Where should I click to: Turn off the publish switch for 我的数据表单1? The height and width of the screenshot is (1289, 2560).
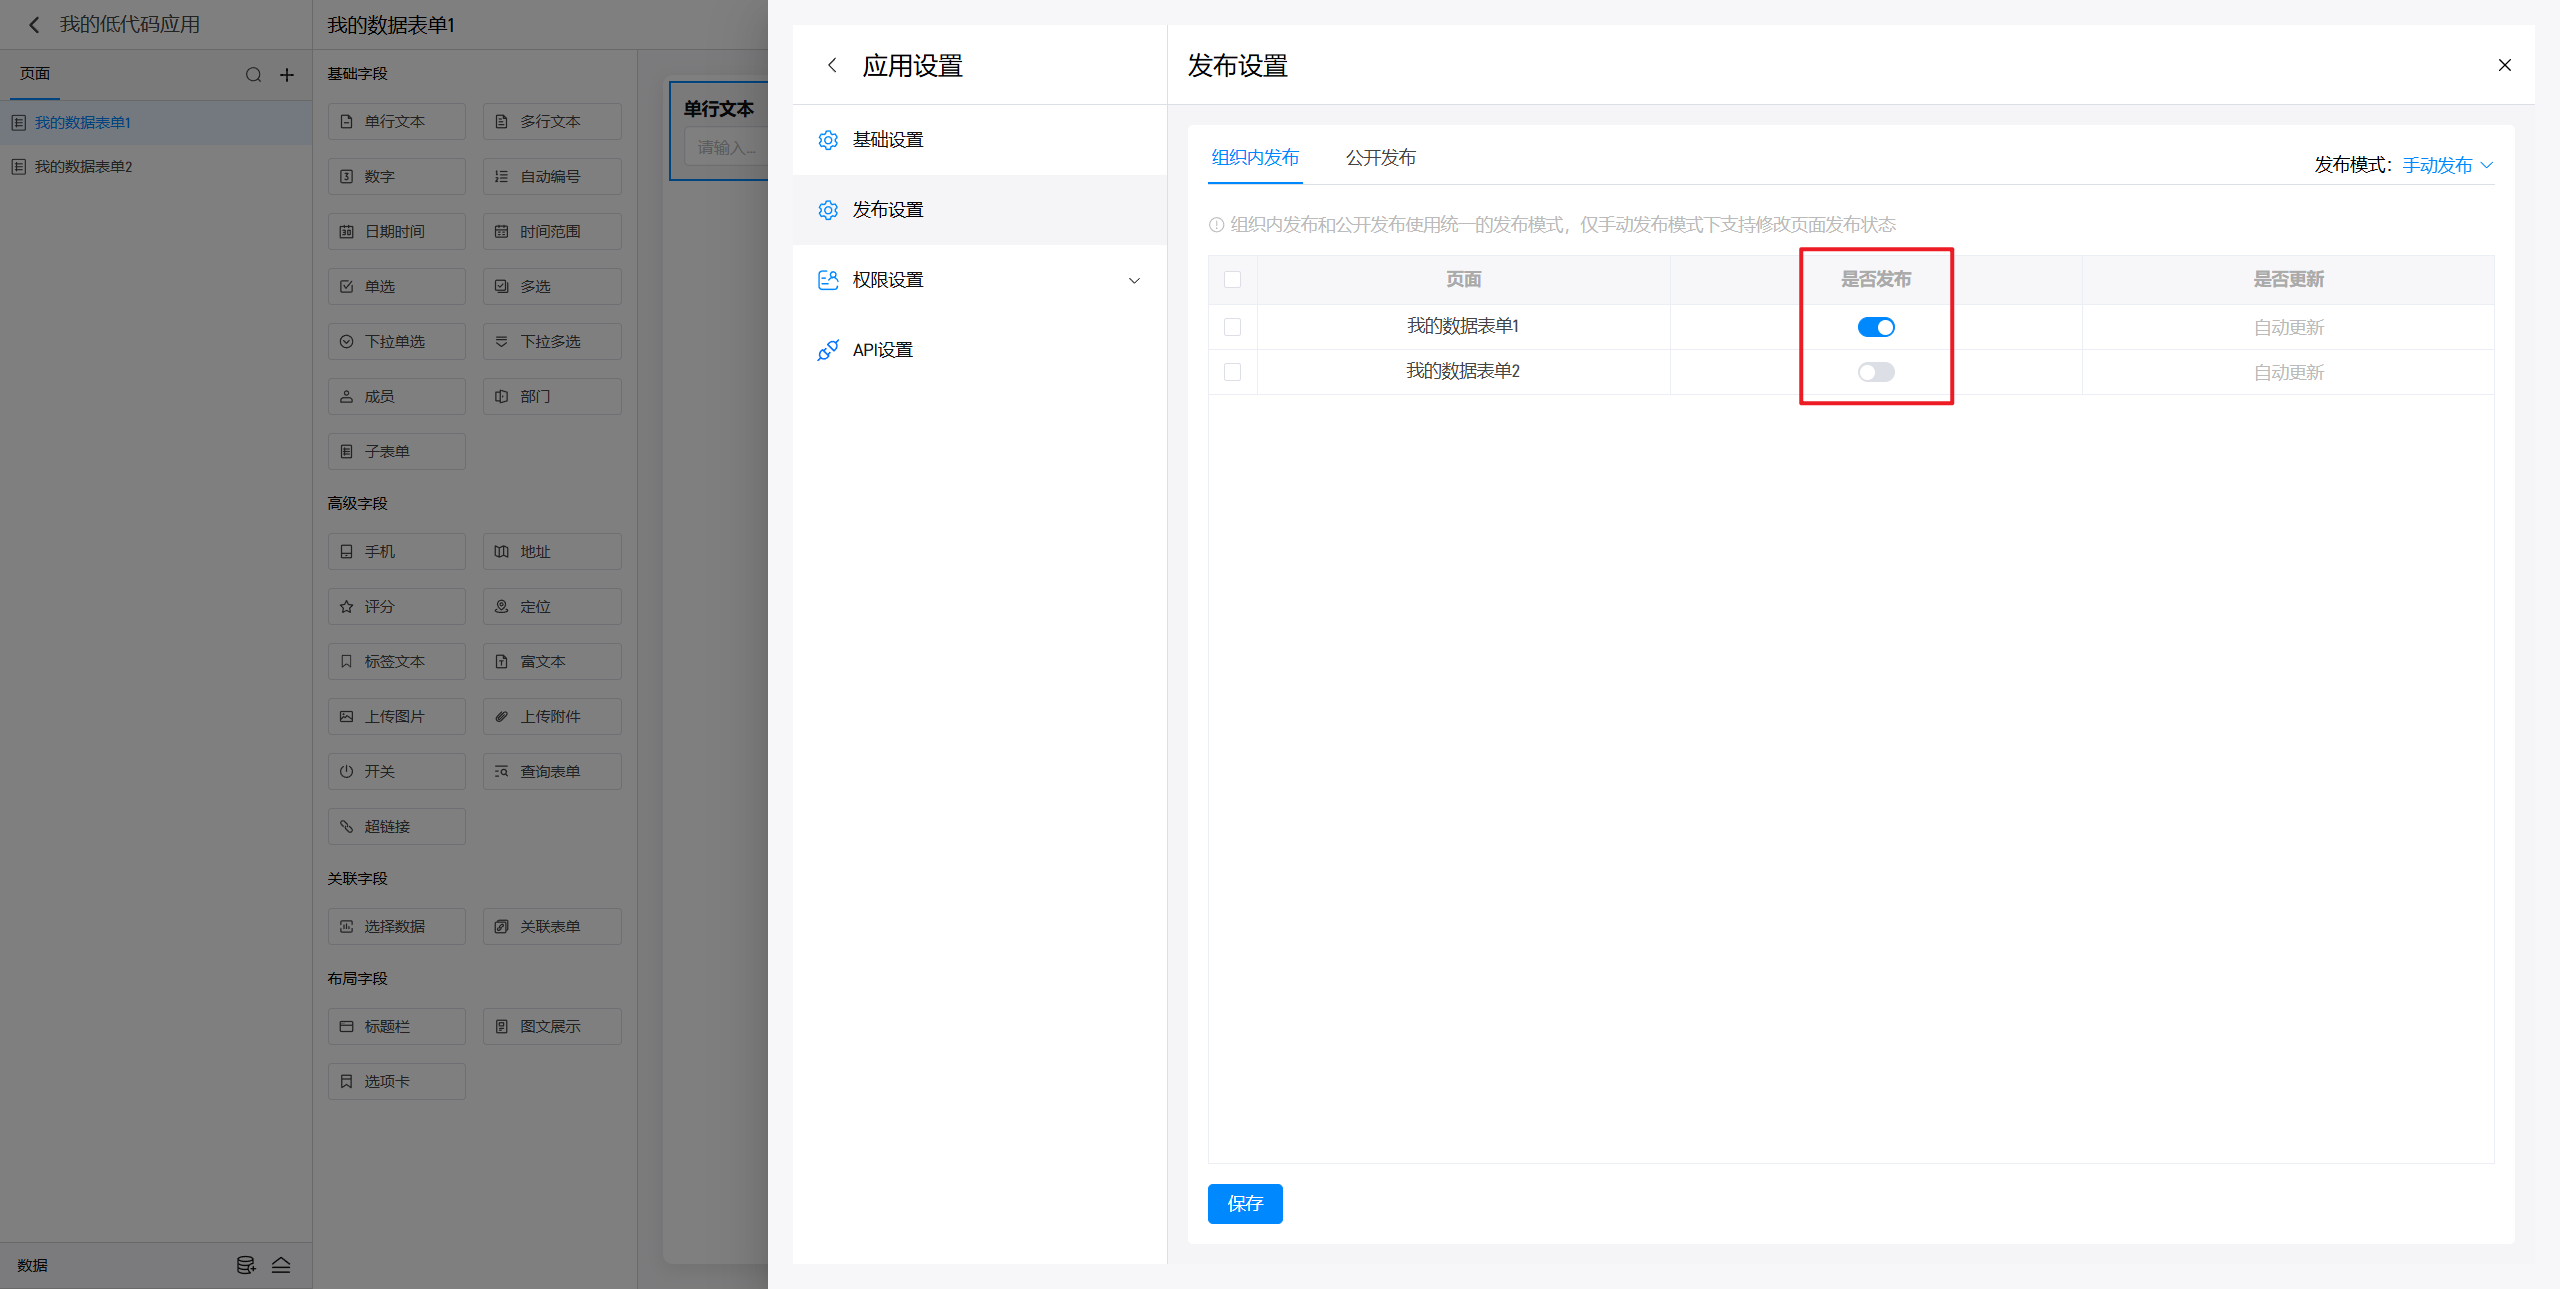click(x=1875, y=327)
